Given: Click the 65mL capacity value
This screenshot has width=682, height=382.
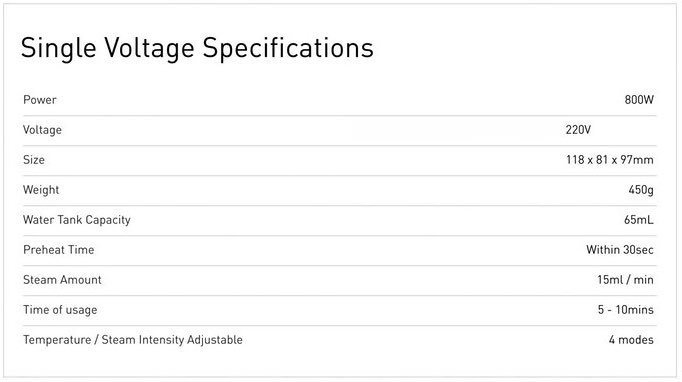Looking at the screenshot, I should coord(639,220).
